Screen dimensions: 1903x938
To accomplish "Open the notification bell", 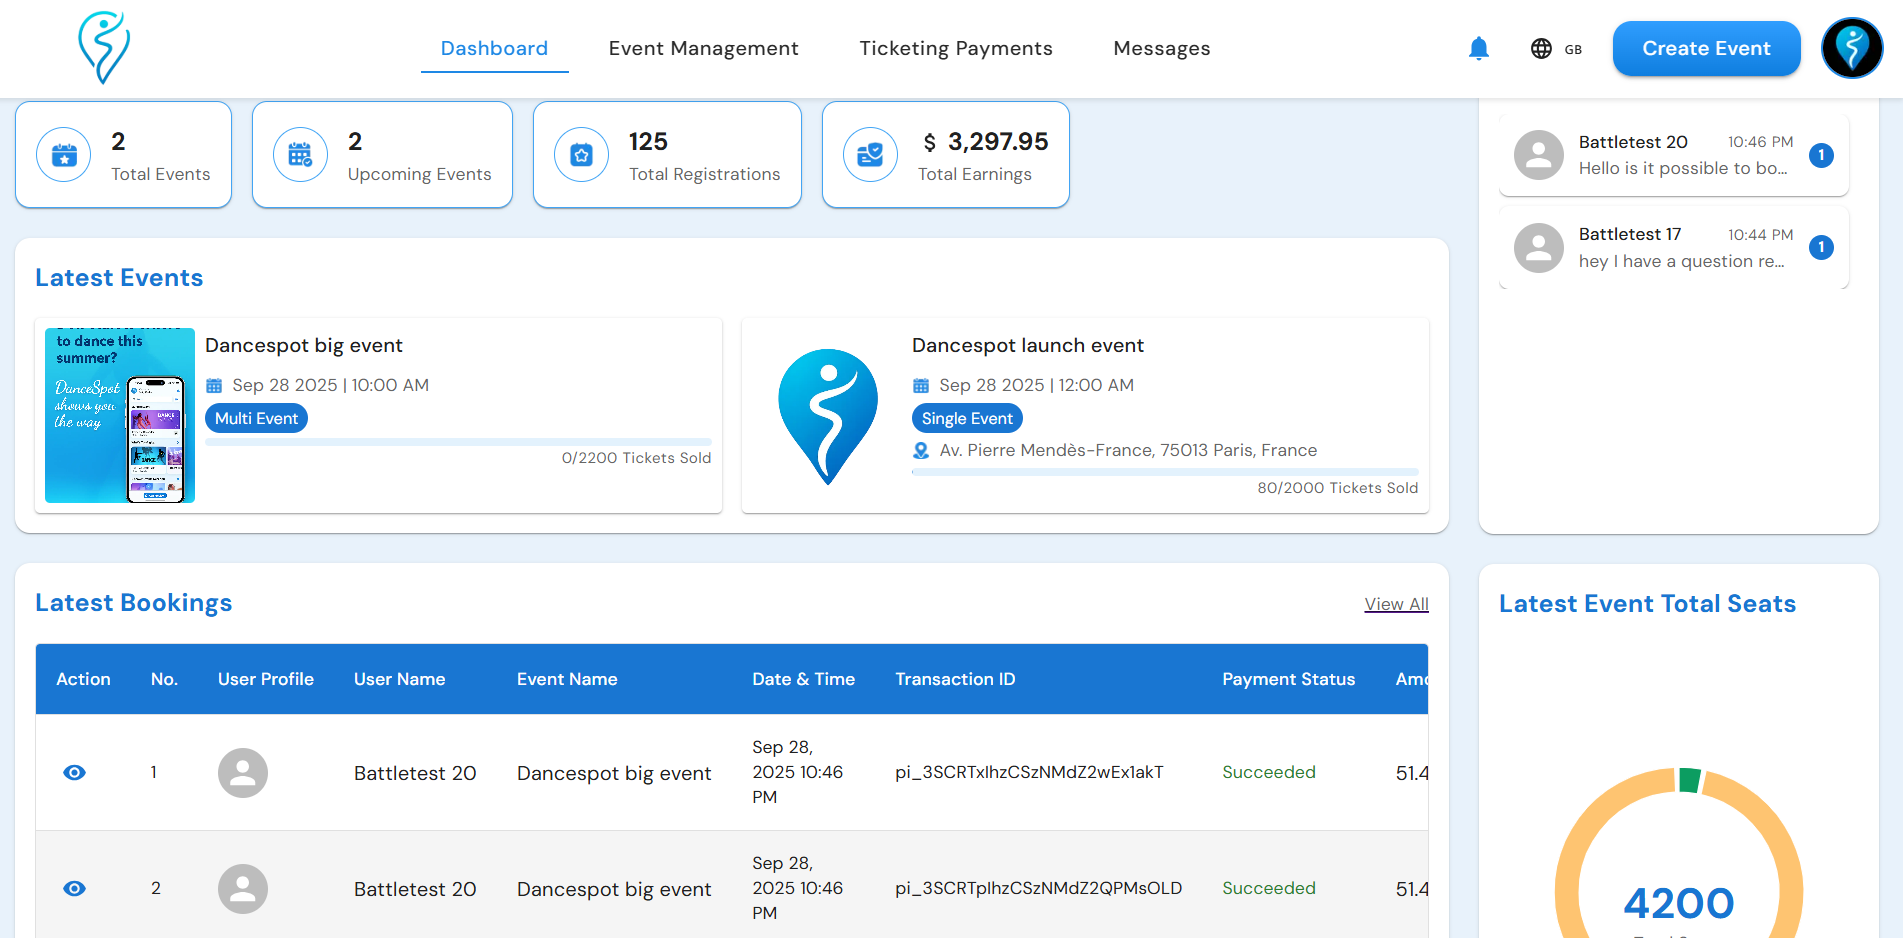I will click(x=1479, y=47).
